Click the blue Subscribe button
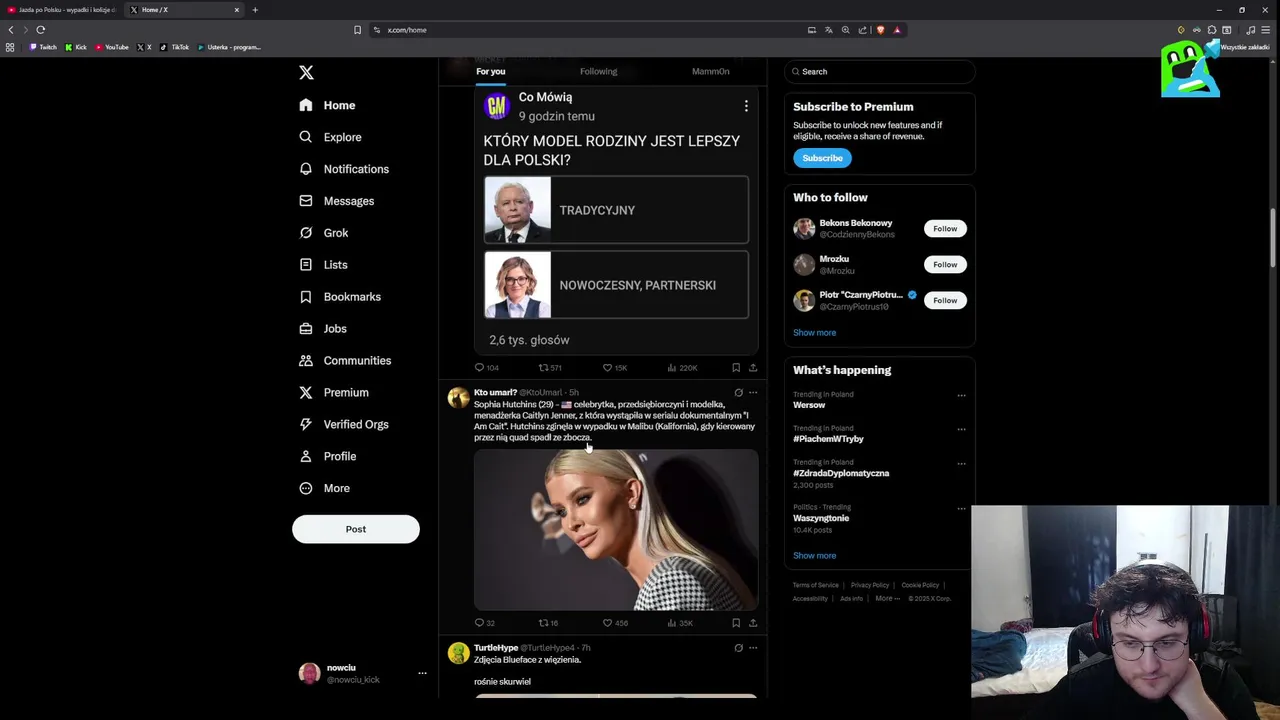The width and height of the screenshot is (1280, 720). (822, 158)
